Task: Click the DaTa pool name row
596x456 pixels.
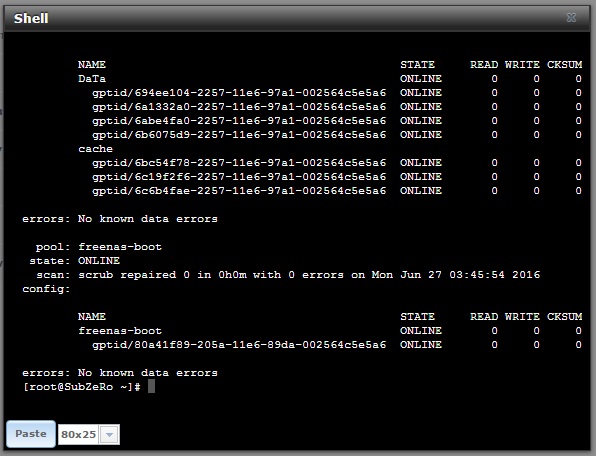Action: coord(330,79)
